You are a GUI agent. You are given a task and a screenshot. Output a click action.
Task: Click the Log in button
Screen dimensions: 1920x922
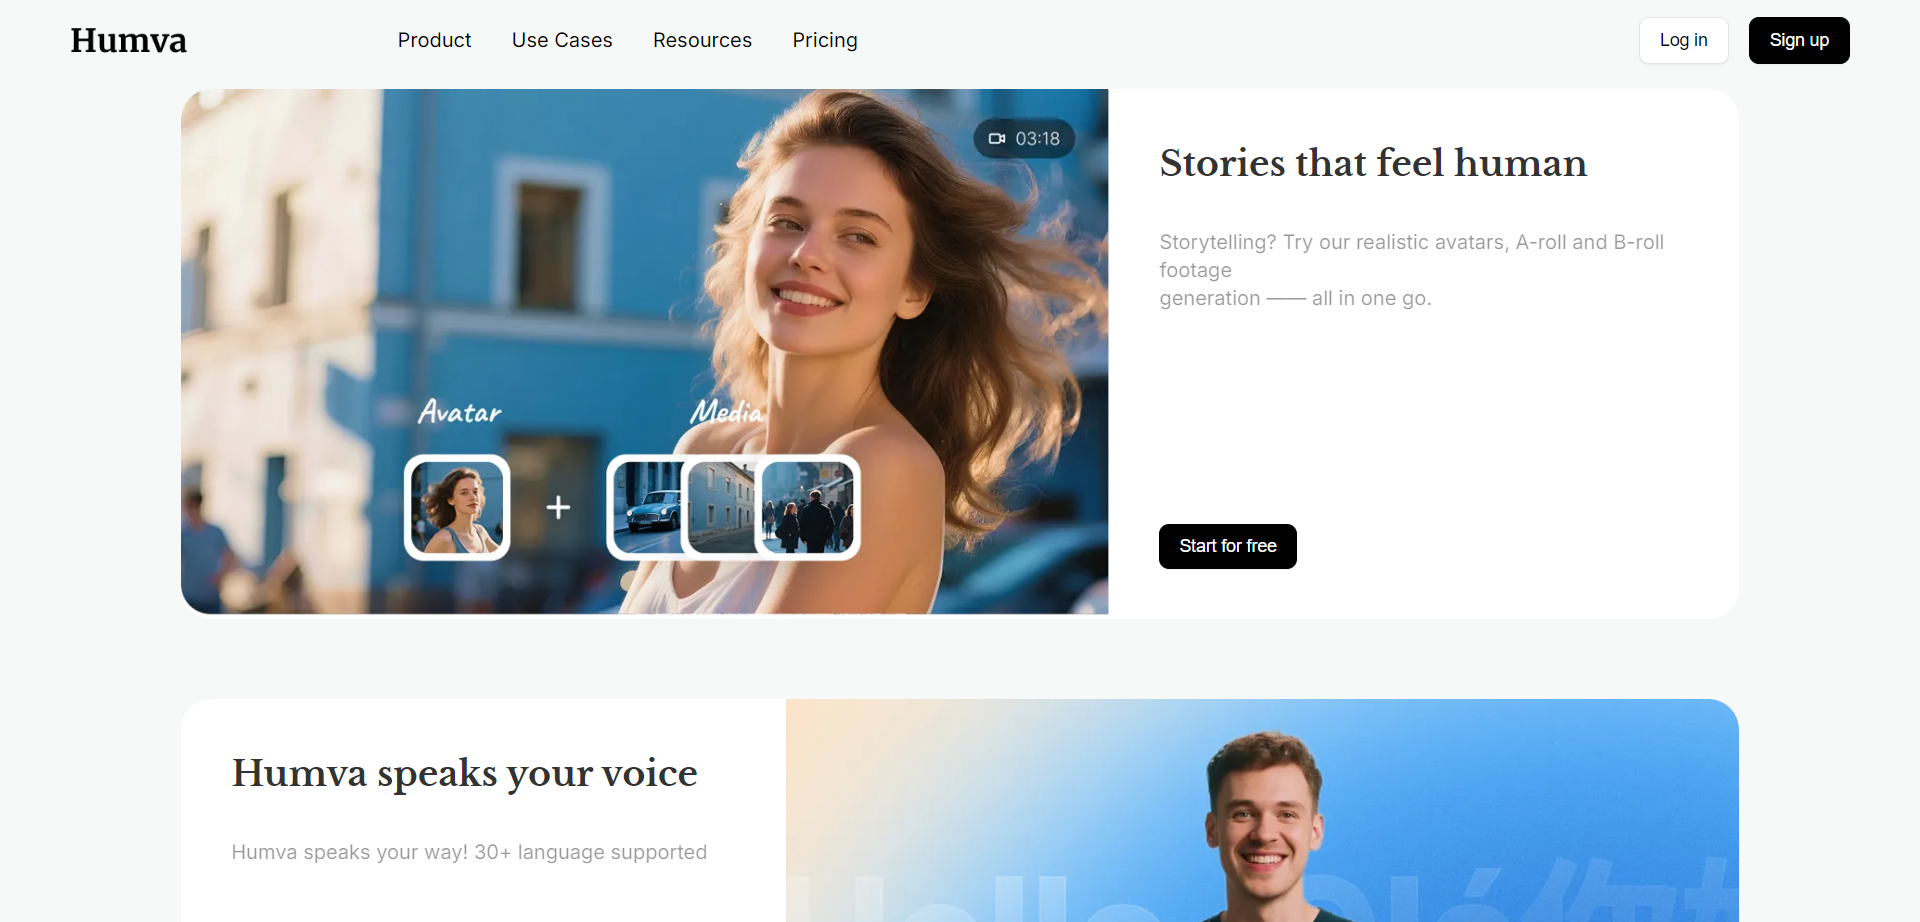point(1684,40)
